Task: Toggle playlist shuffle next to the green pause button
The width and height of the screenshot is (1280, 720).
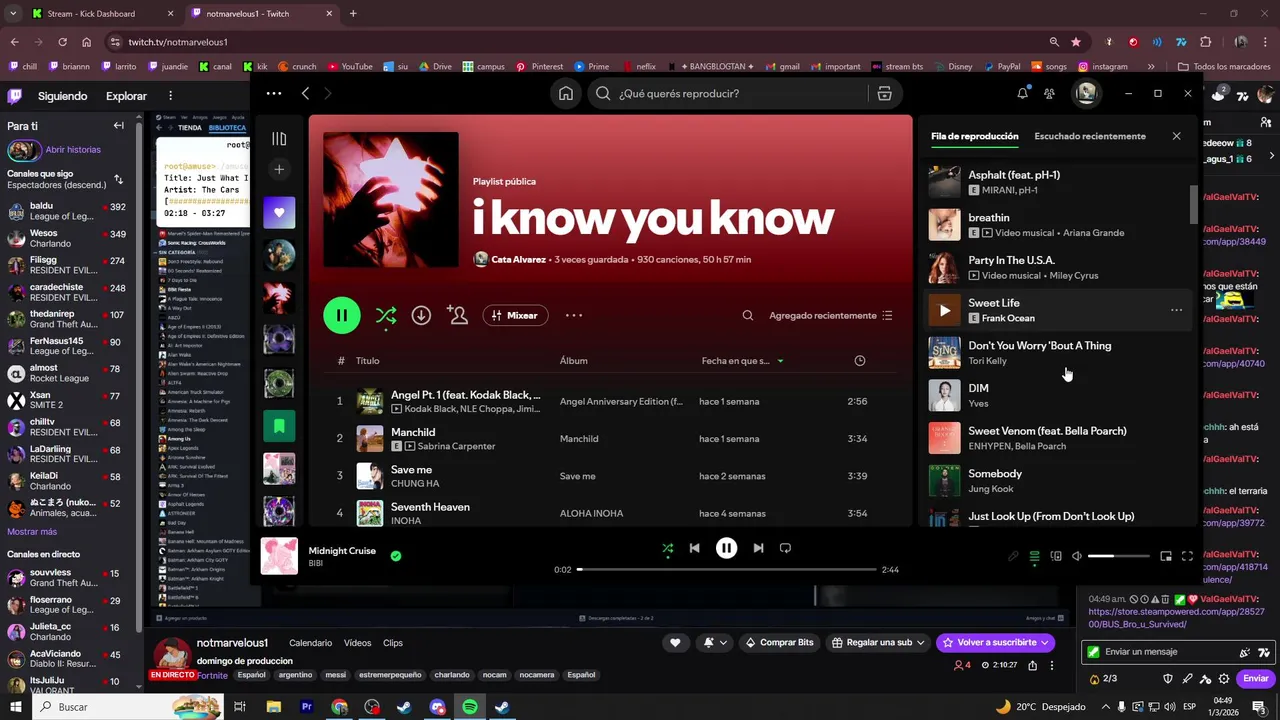Action: [385, 316]
